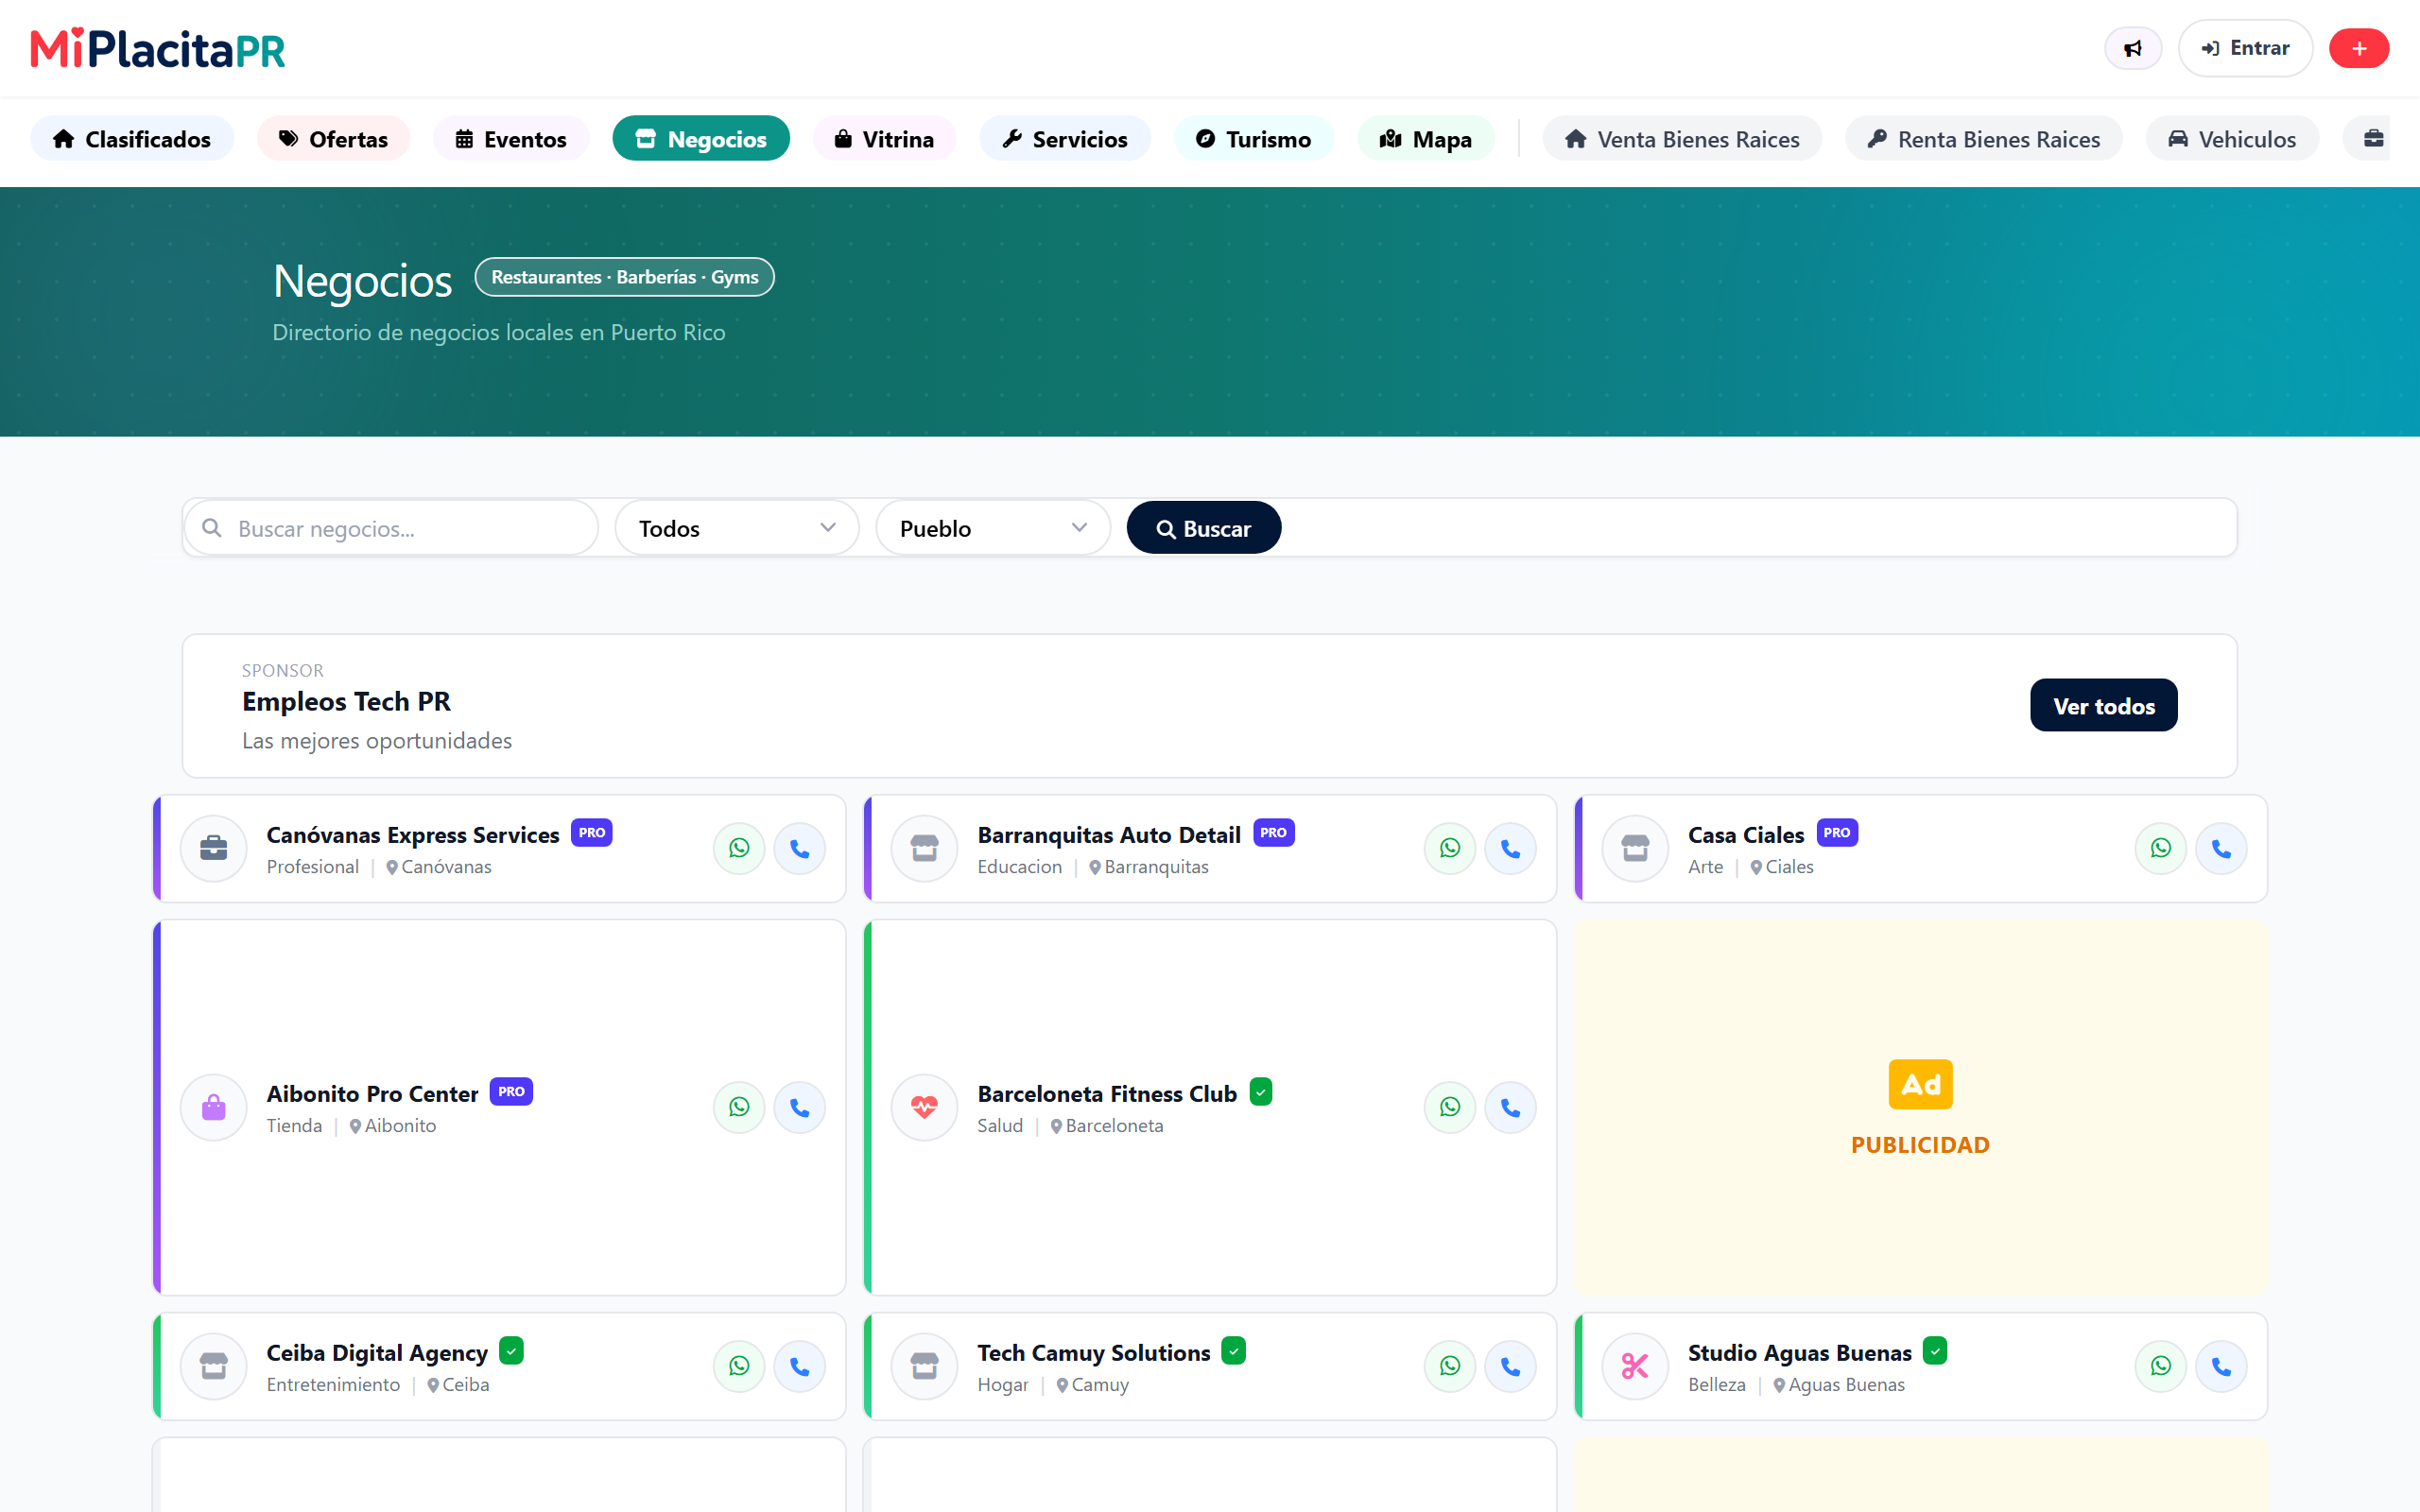The width and height of the screenshot is (2420, 1512).
Task: Open the Todos category dropdown
Action: click(737, 528)
